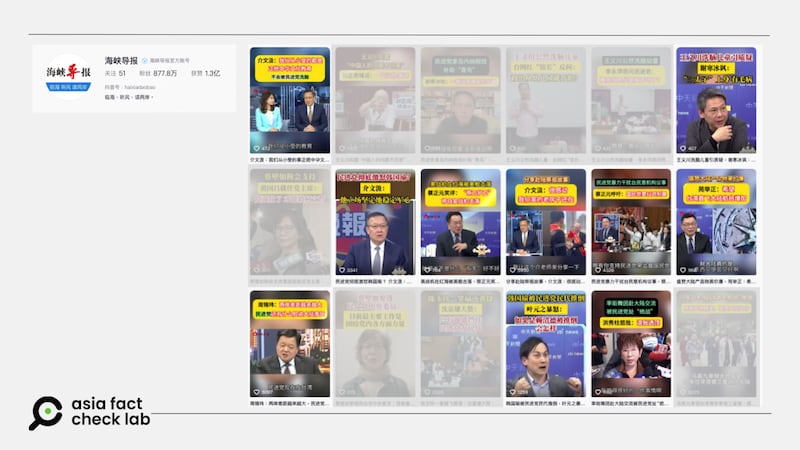Open the 粉丝 877.8万 followers count

(158, 73)
